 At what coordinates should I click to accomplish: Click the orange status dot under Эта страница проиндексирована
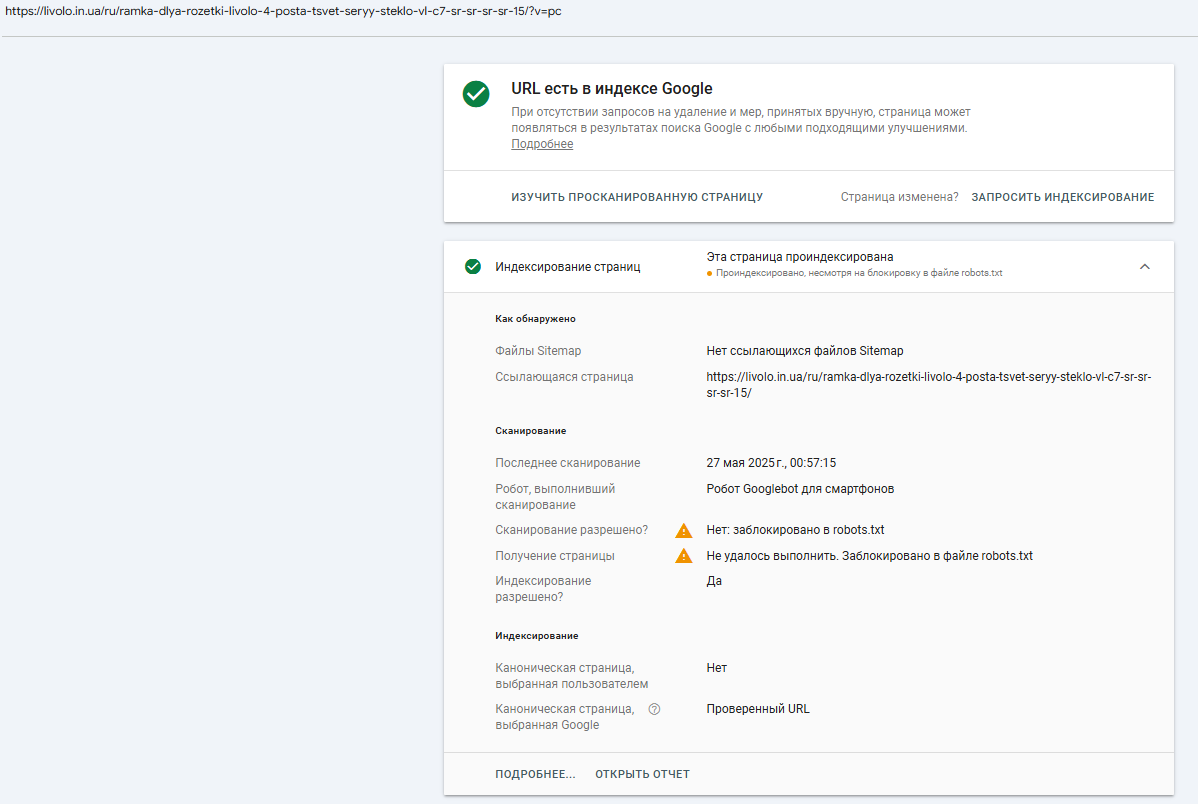click(709, 274)
